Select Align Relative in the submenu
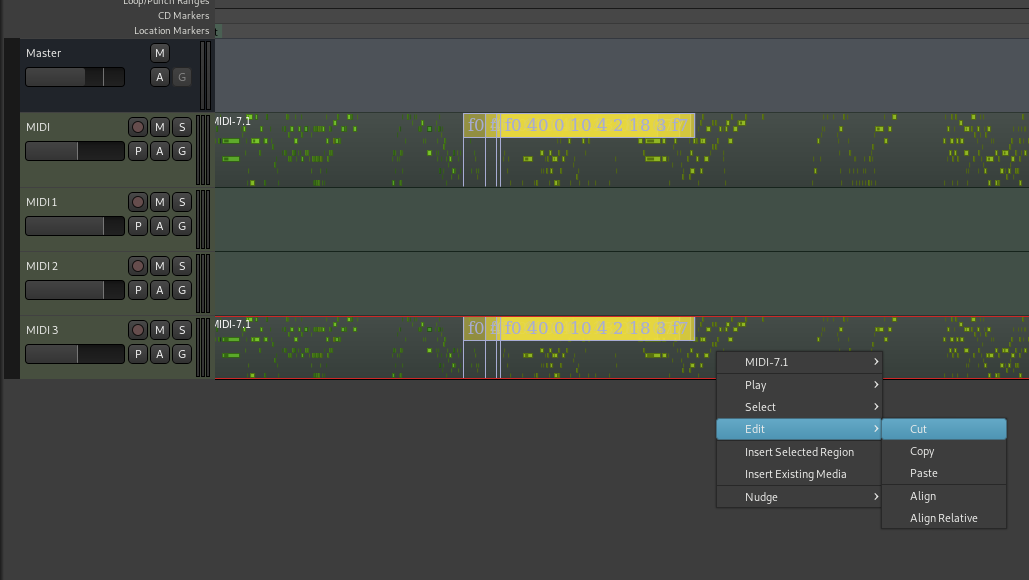This screenshot has width=1029, height=580. pyautogui.click(x=943, y=518)
